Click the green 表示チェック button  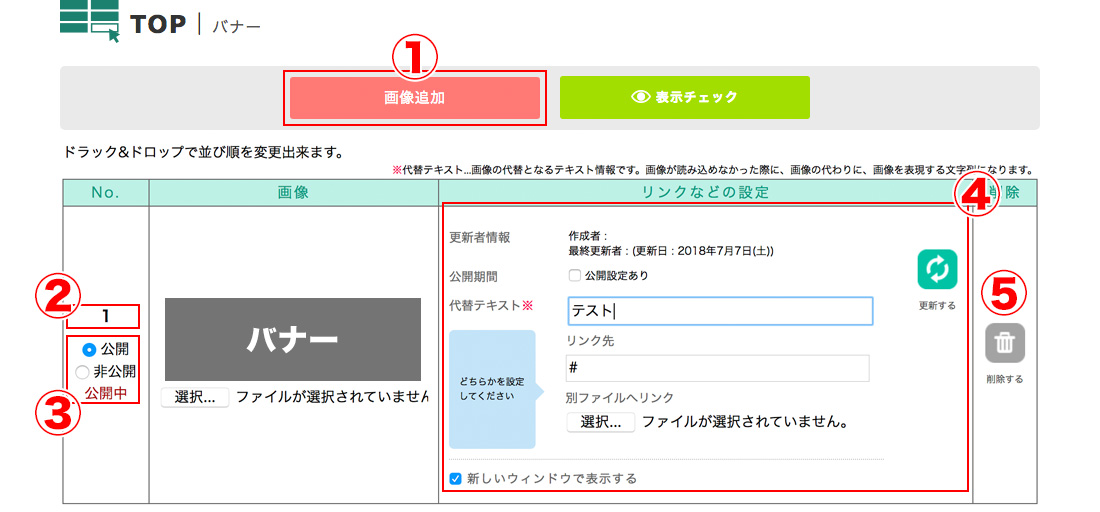coord(685,97)
